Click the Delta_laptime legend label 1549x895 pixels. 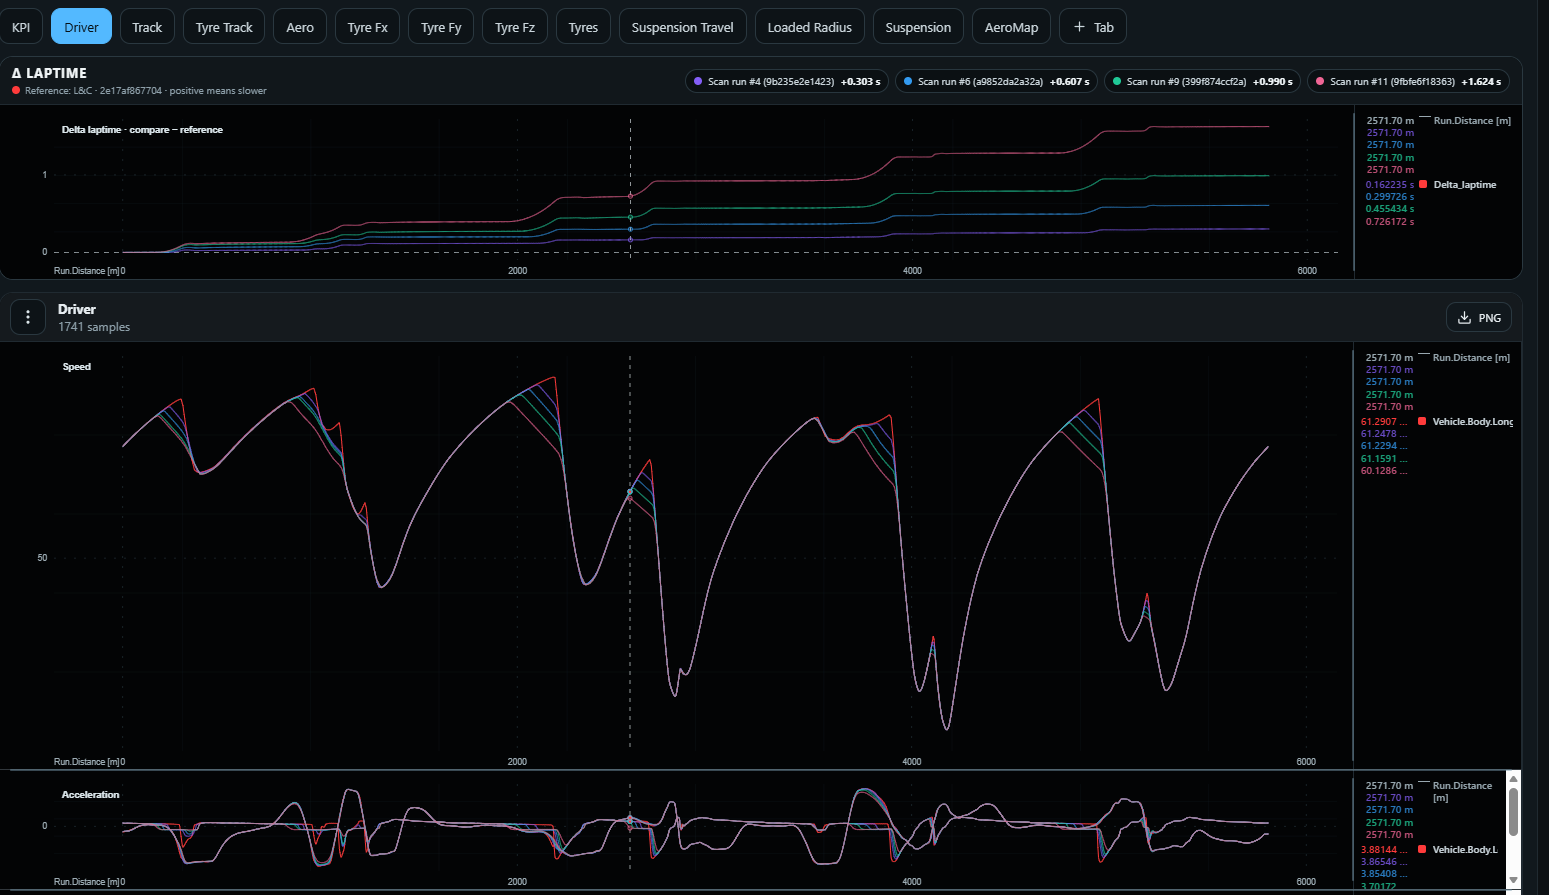1465,185
